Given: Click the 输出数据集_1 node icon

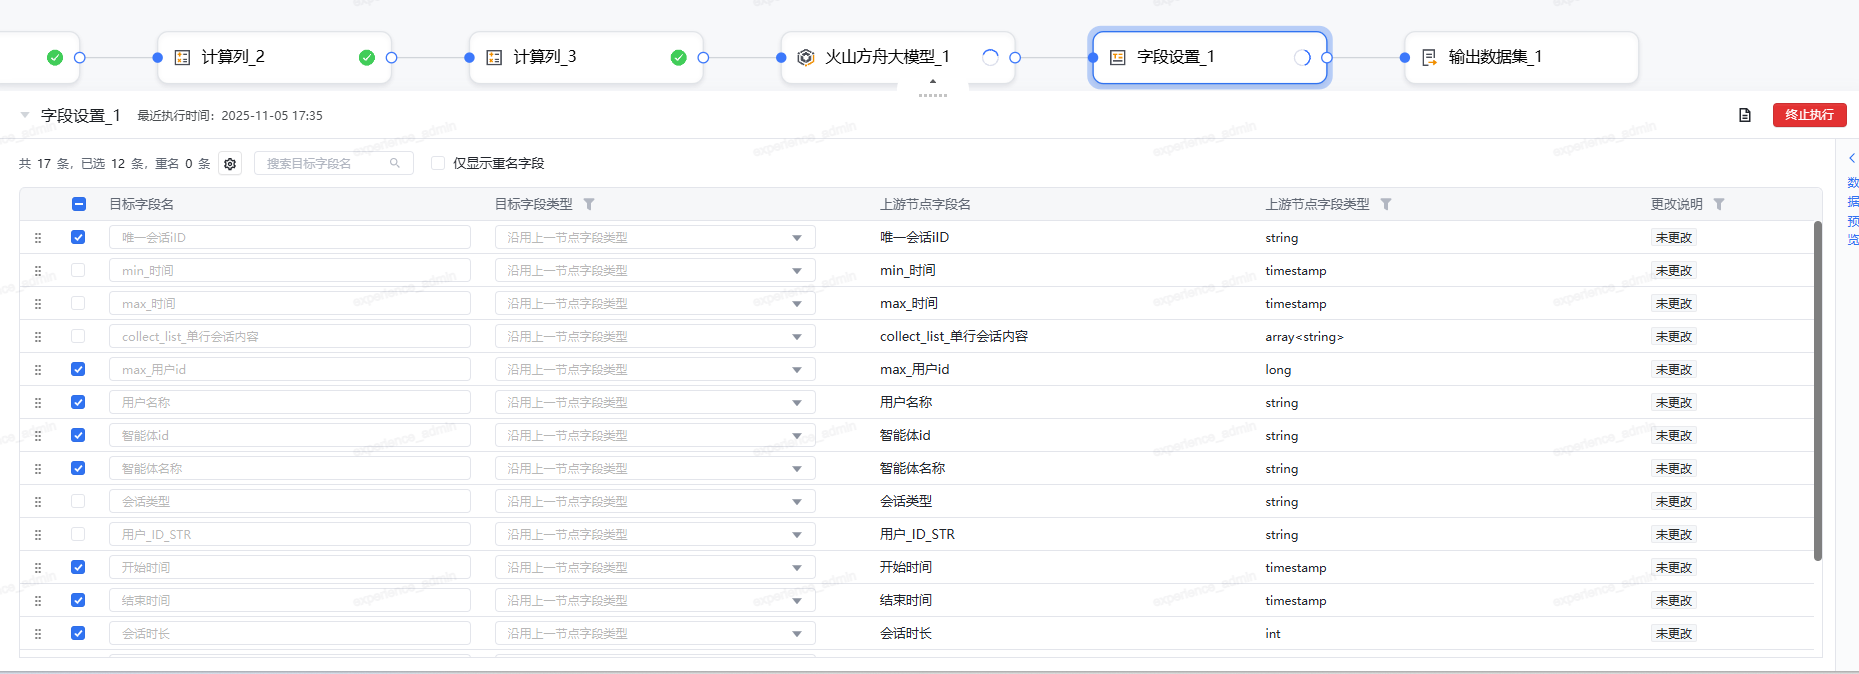Looking at the screenshot, I should click(x=1429, y=58).
